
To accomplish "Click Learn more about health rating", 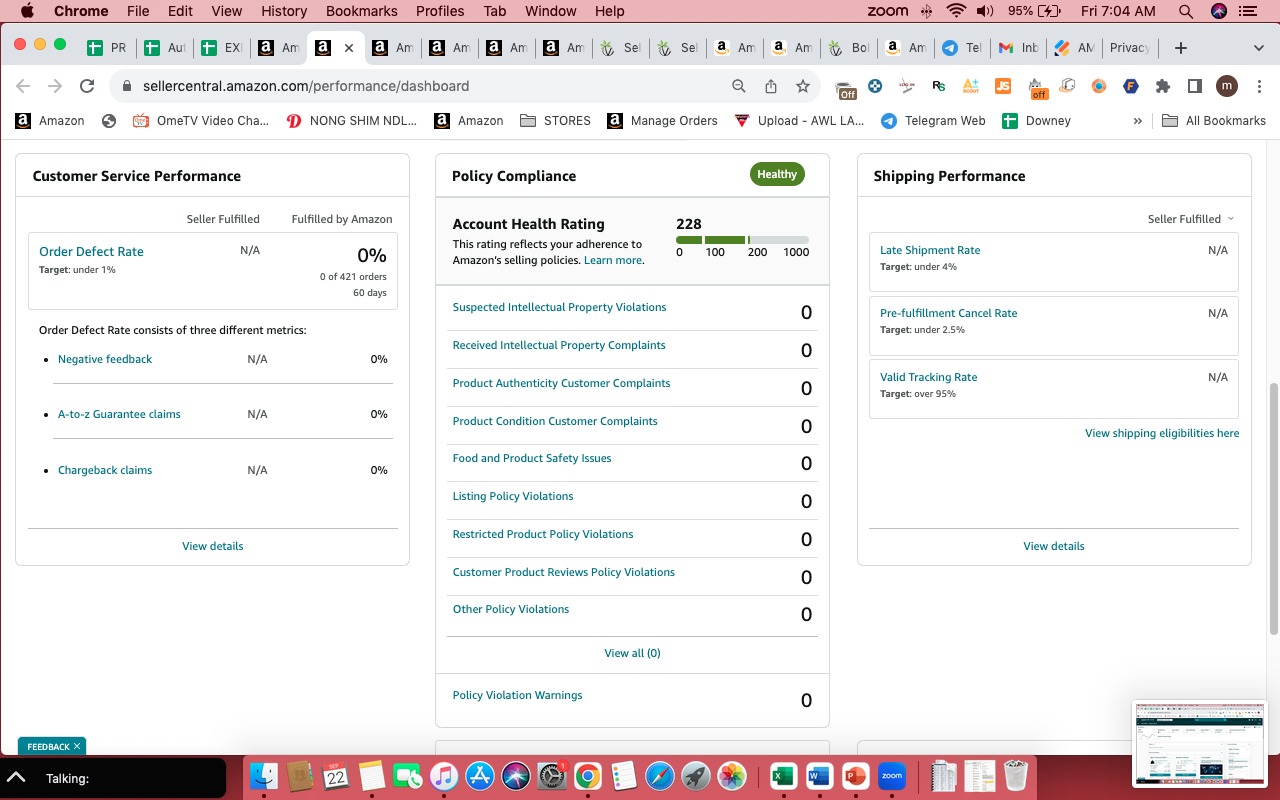I will [612, 260].
